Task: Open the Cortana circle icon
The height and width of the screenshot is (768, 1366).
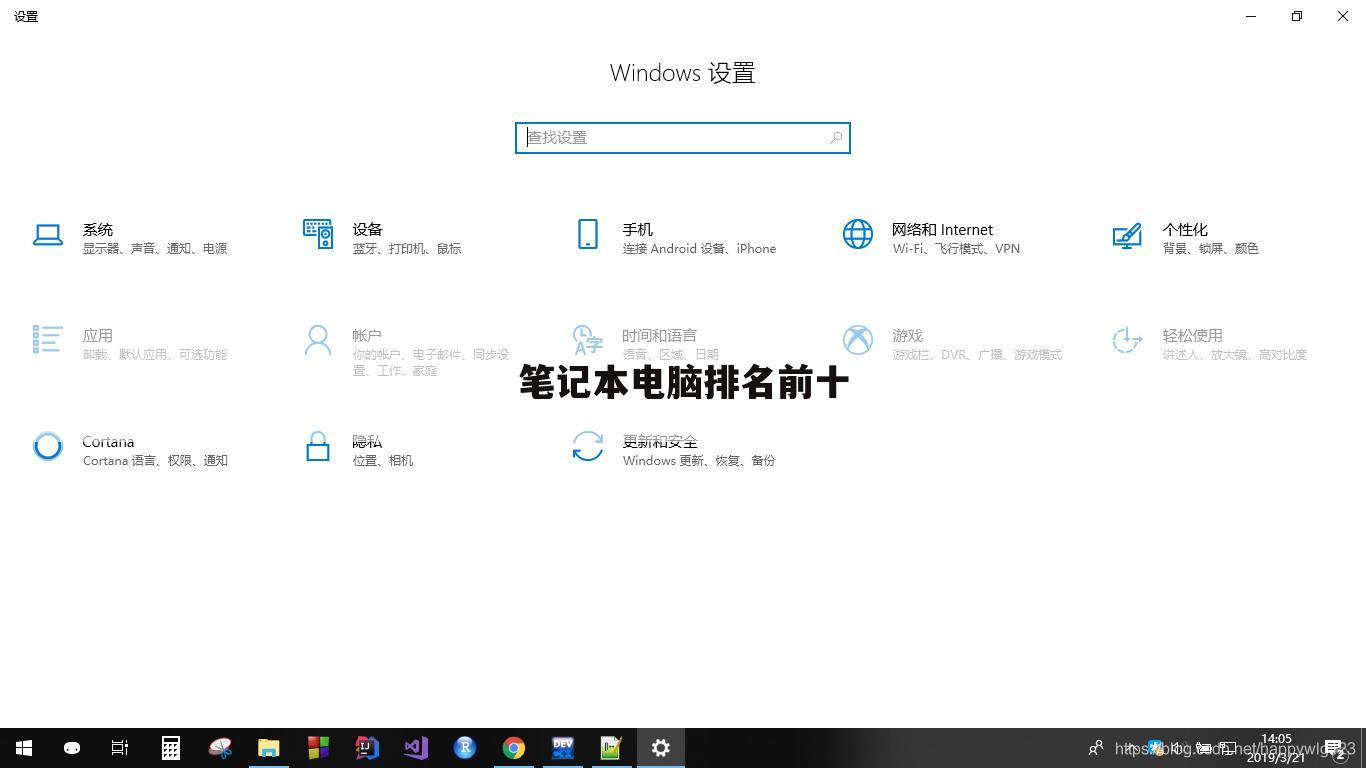Action: pyautogui.click(x=48, y=446)
